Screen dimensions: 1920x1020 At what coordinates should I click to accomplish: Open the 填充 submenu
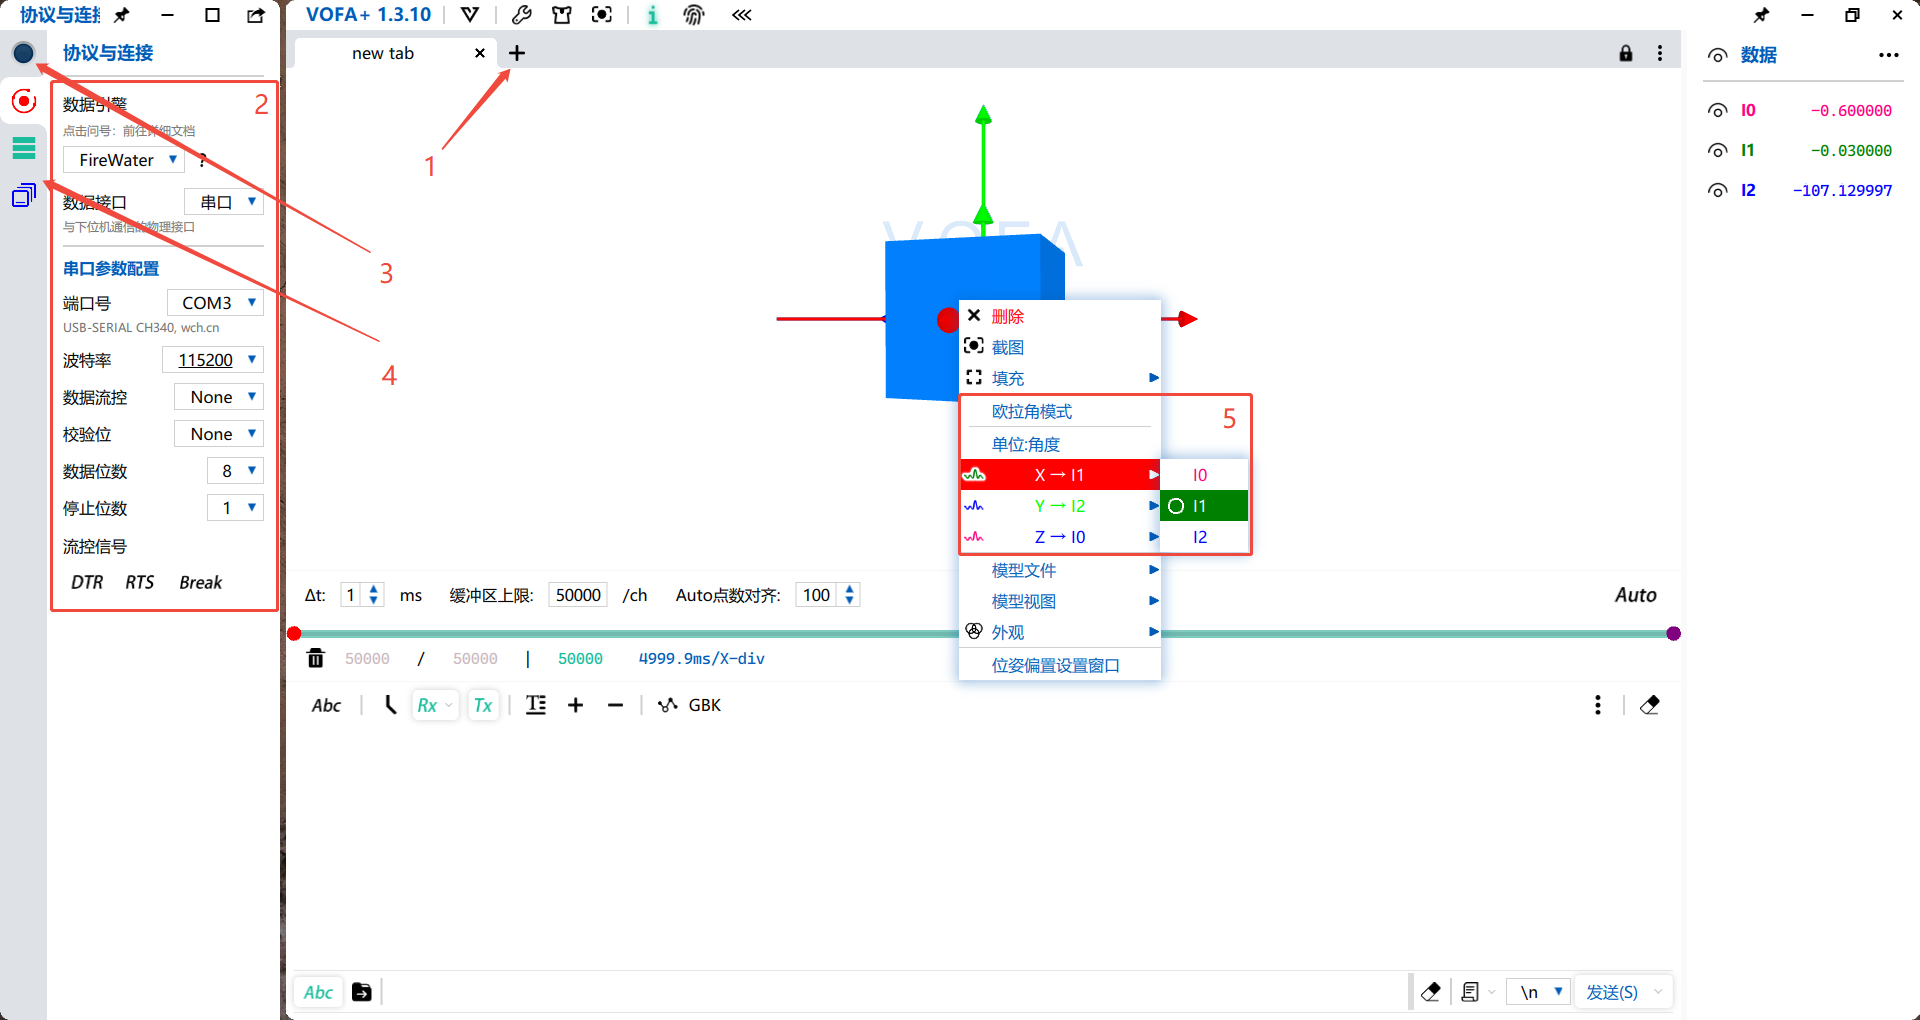pyautogui.click(x=1060, y=378)
